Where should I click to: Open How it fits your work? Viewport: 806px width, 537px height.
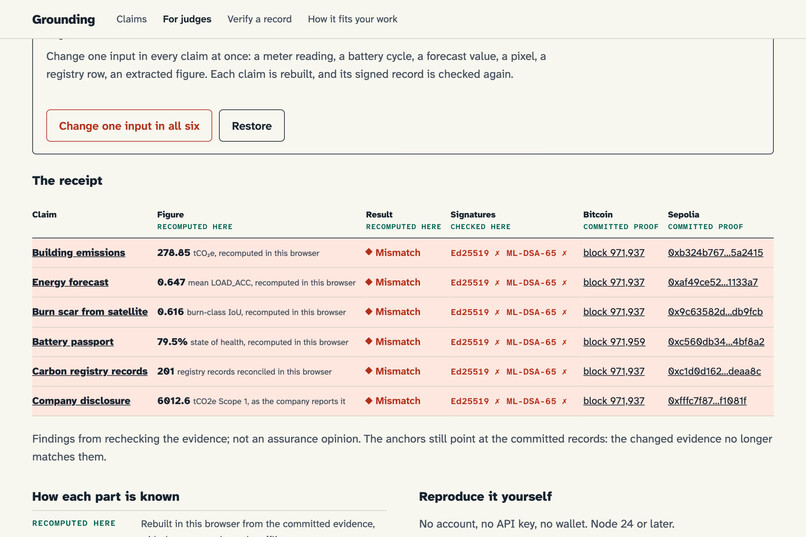[353, 19]
